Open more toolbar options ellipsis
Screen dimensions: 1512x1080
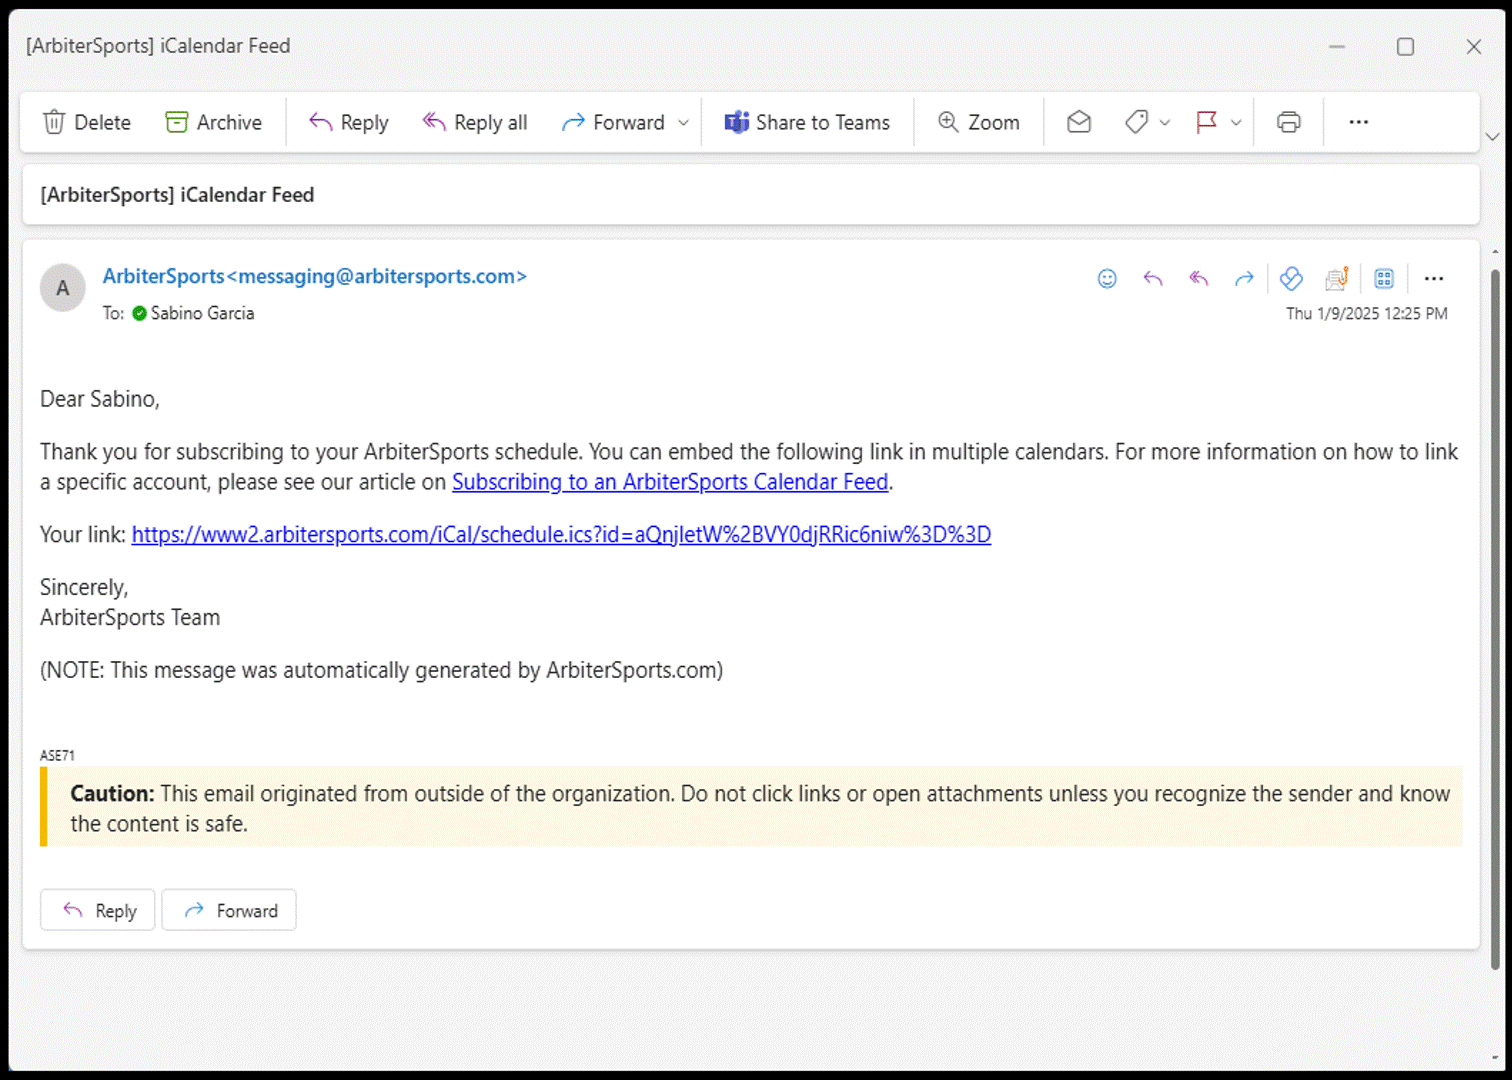pyautogui.click(x=1358, y=122)
